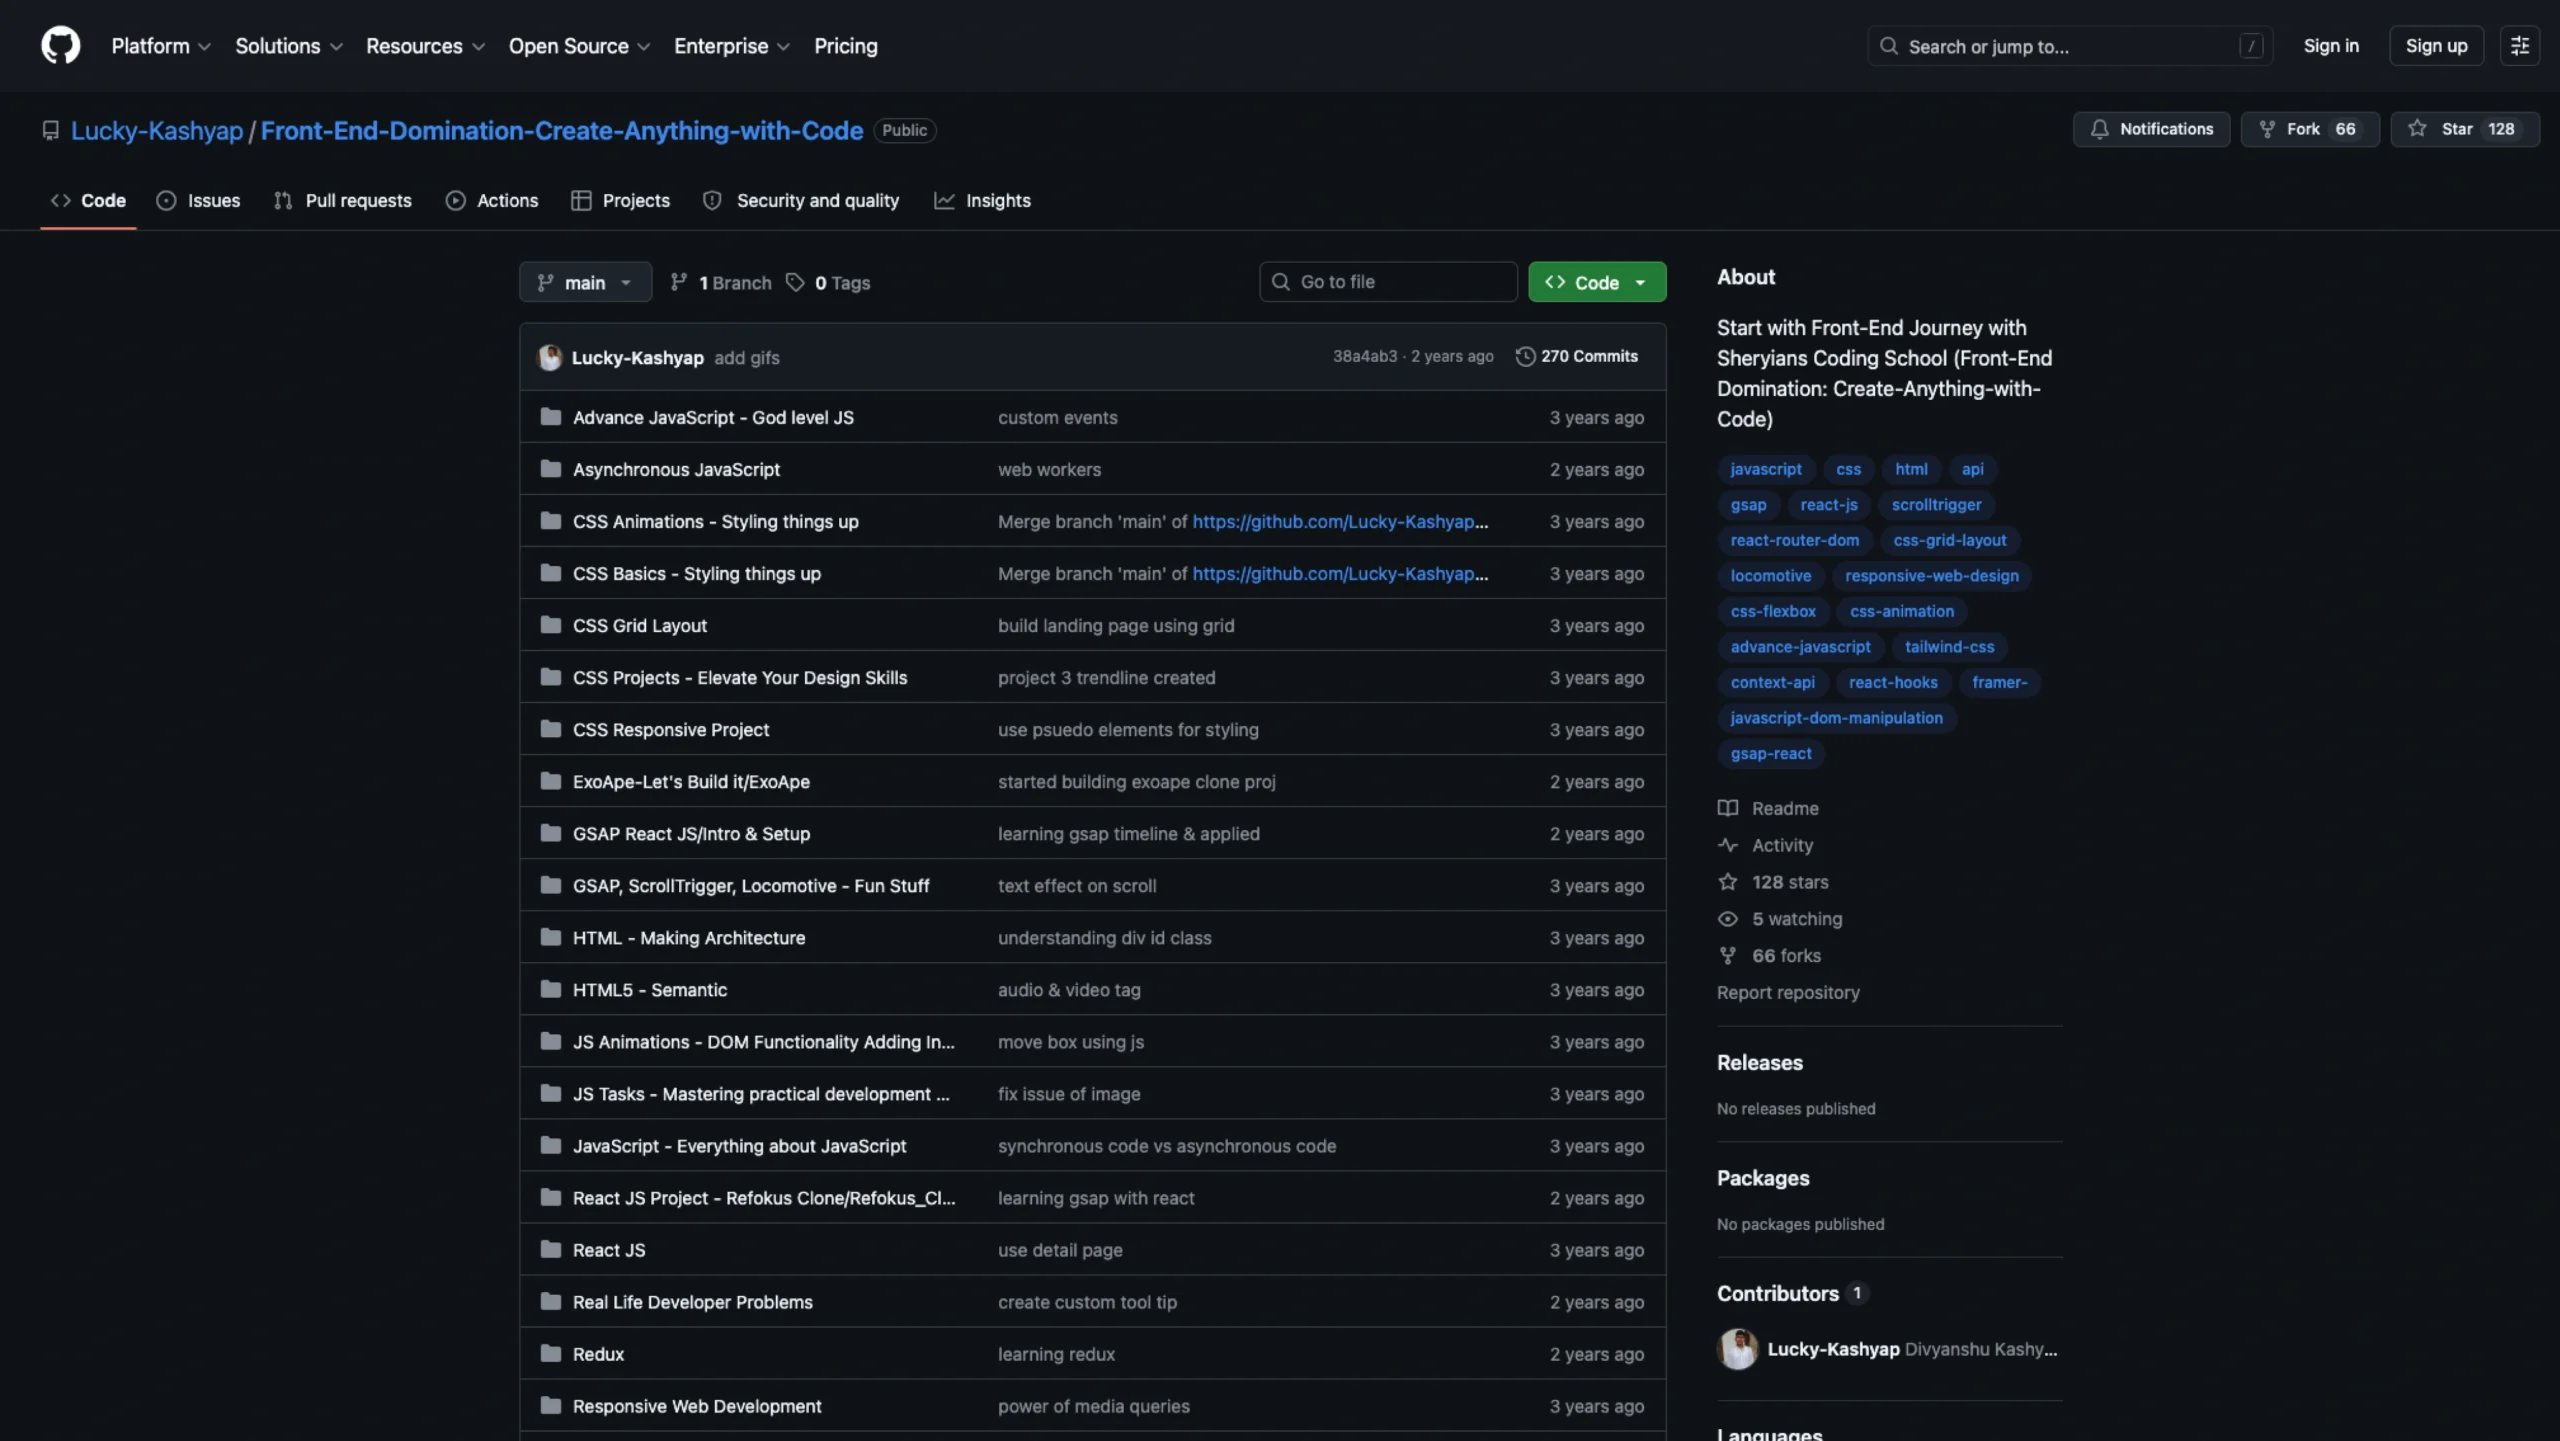Click the tag icon beside 0 Tags
Image resolution: width=2560 pixels, height=1441 pixels.
[x=795, y=283]
